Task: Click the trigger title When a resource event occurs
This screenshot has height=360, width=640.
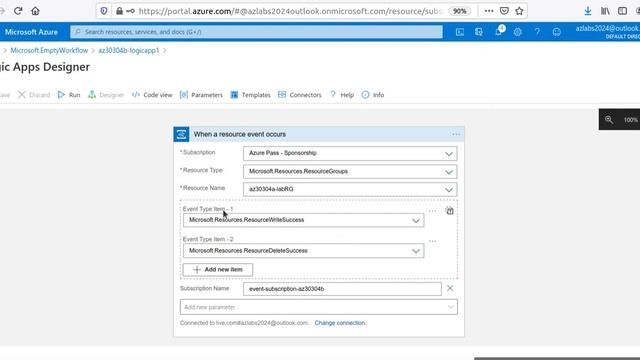Action: click(x=240, y=134)
